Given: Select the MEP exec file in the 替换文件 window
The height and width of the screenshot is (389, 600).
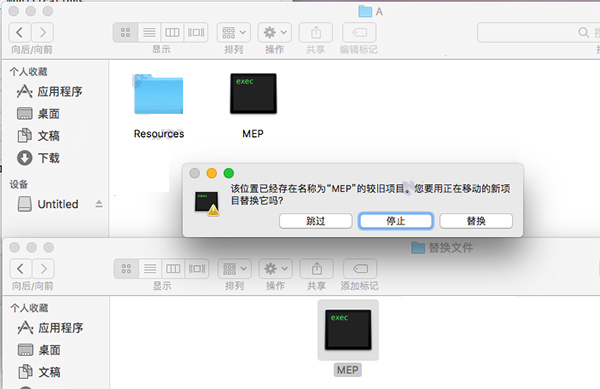Looking at the screenshot, I should 348,330.
